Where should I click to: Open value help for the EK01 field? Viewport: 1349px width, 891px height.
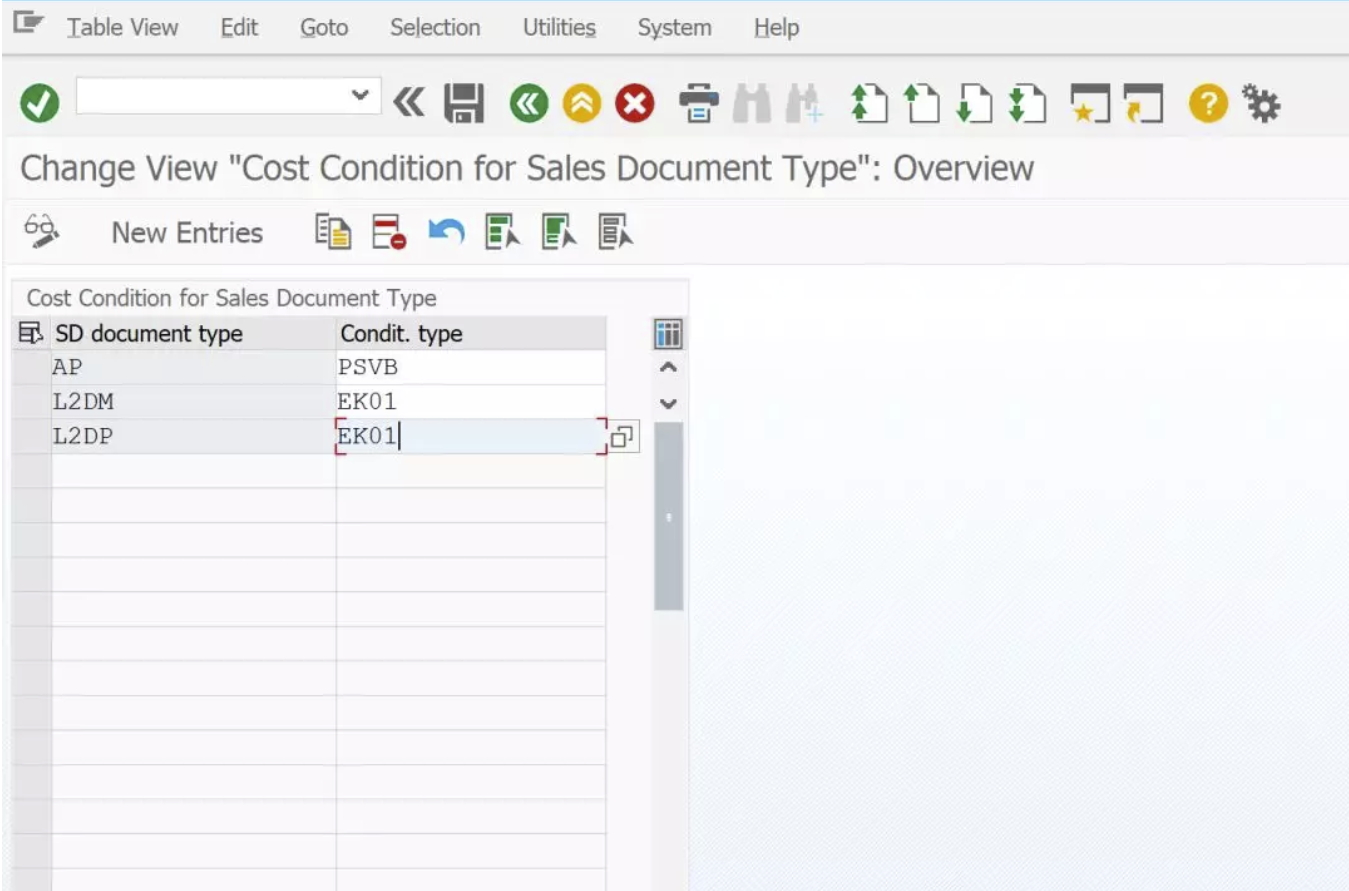pyautogui.click(x=622, y=437)
